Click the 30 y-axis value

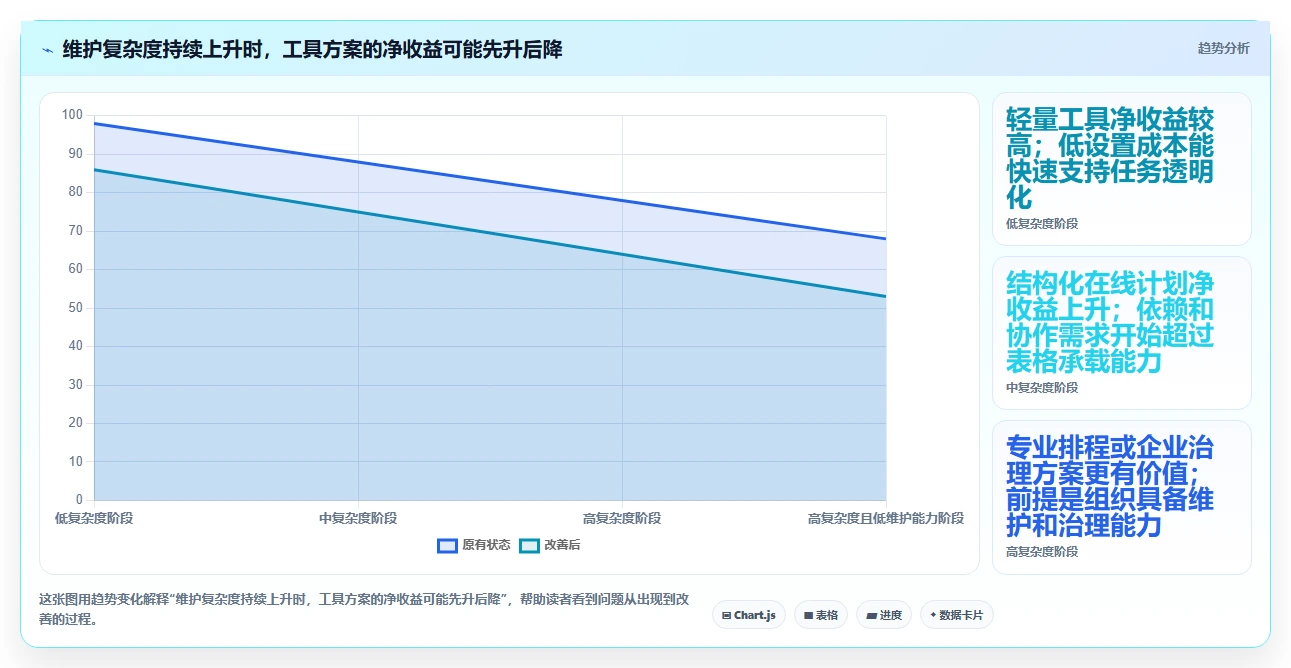click(x=75, y=385)
